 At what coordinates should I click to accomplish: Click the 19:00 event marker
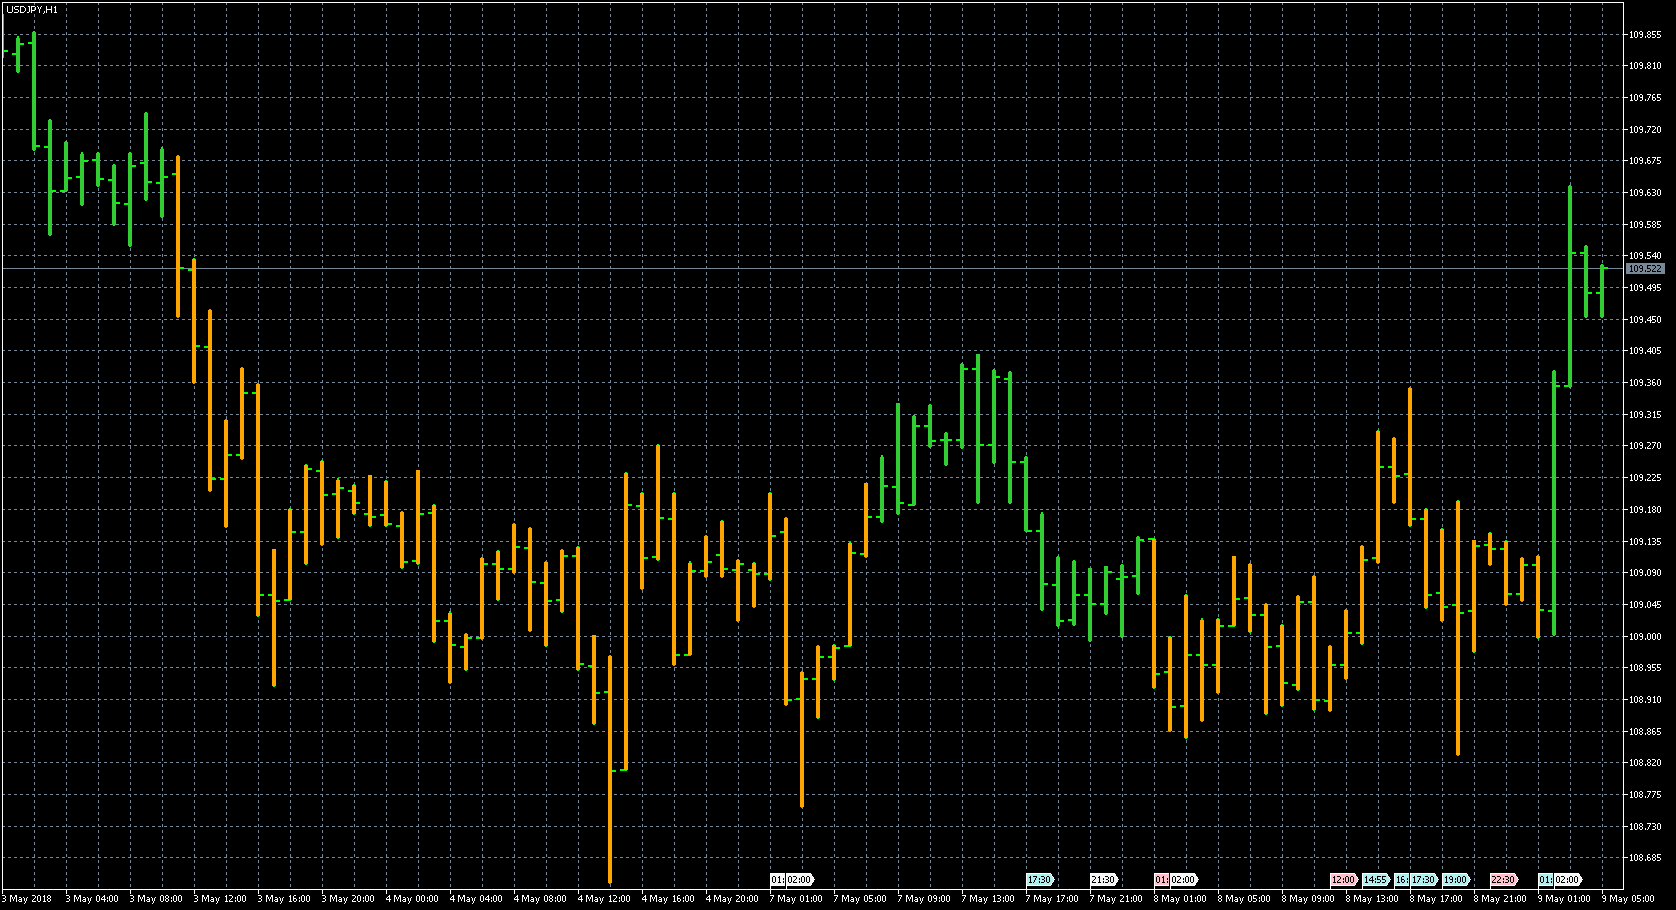tap(1456, 880)
